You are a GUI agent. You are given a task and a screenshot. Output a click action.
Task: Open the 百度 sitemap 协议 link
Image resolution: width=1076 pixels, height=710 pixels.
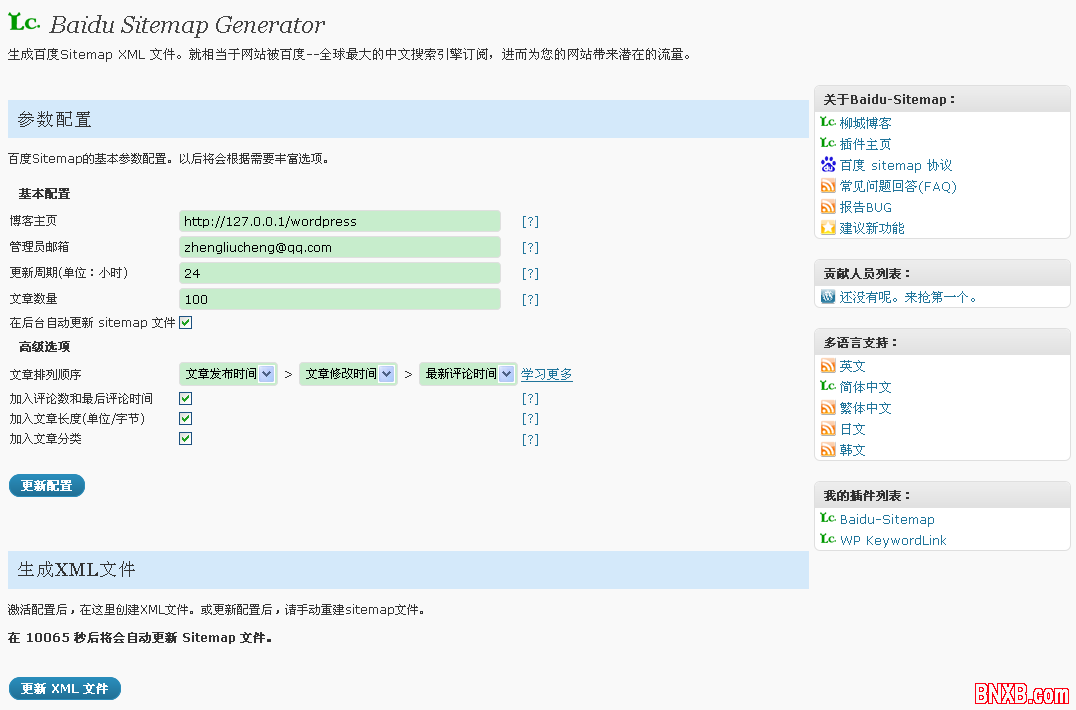(896, 165)
